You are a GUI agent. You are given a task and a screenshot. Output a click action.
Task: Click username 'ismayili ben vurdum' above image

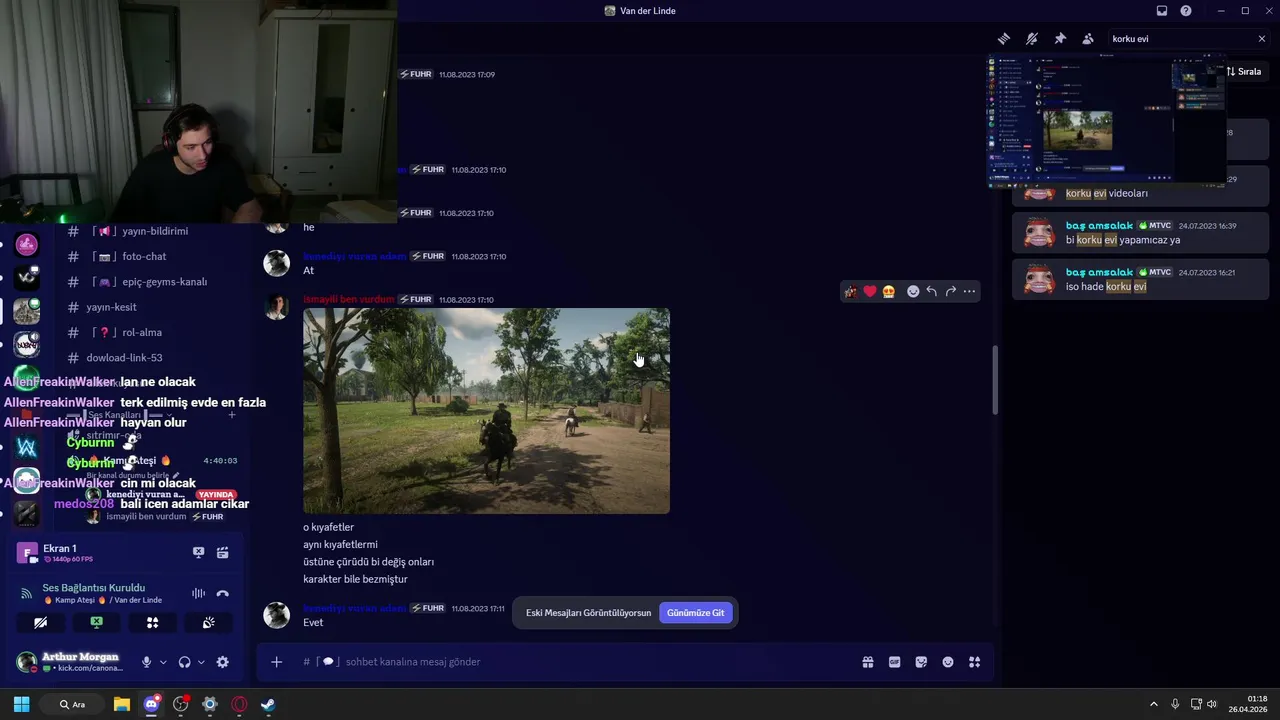(x=349, y=300)
